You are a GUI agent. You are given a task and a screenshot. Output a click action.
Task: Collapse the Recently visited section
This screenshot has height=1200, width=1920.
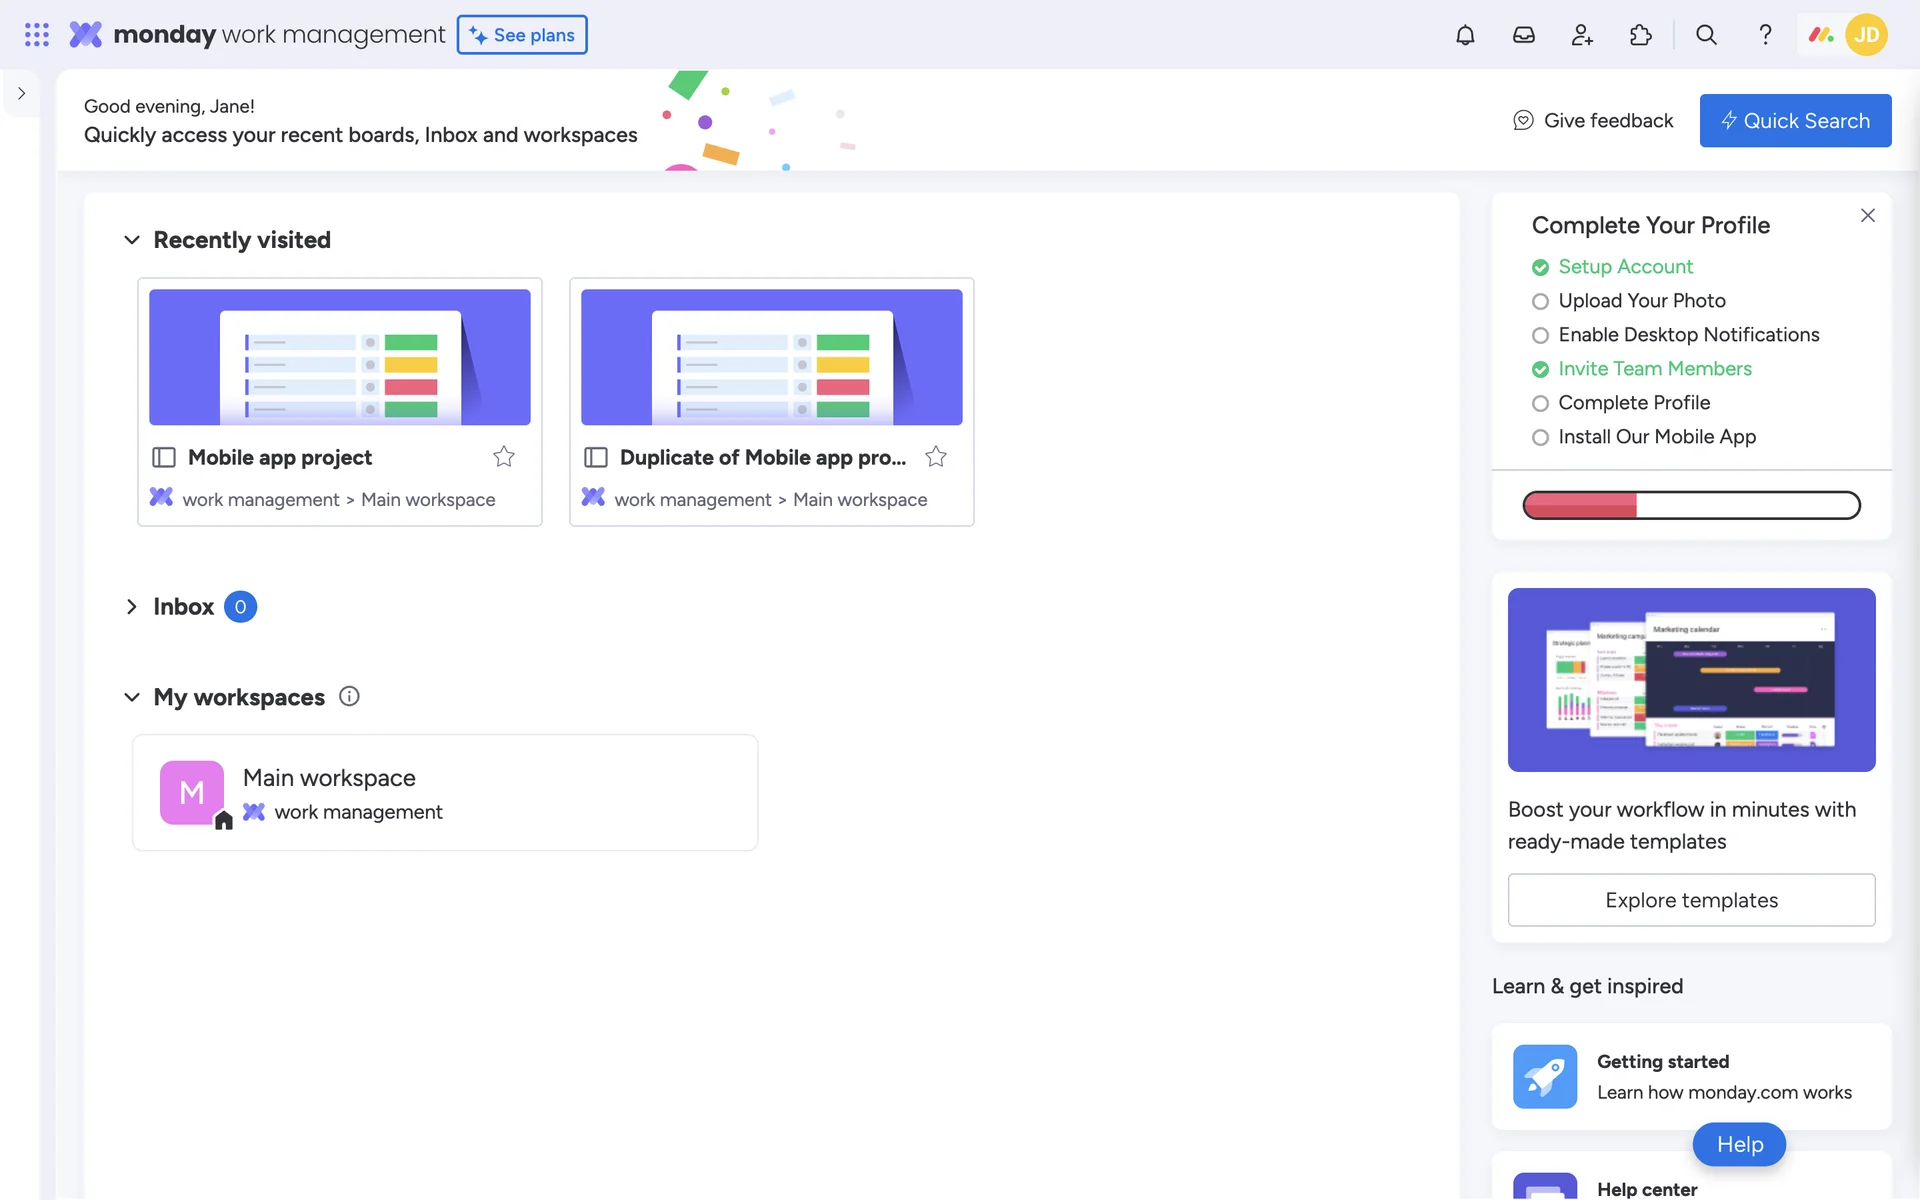132,240
